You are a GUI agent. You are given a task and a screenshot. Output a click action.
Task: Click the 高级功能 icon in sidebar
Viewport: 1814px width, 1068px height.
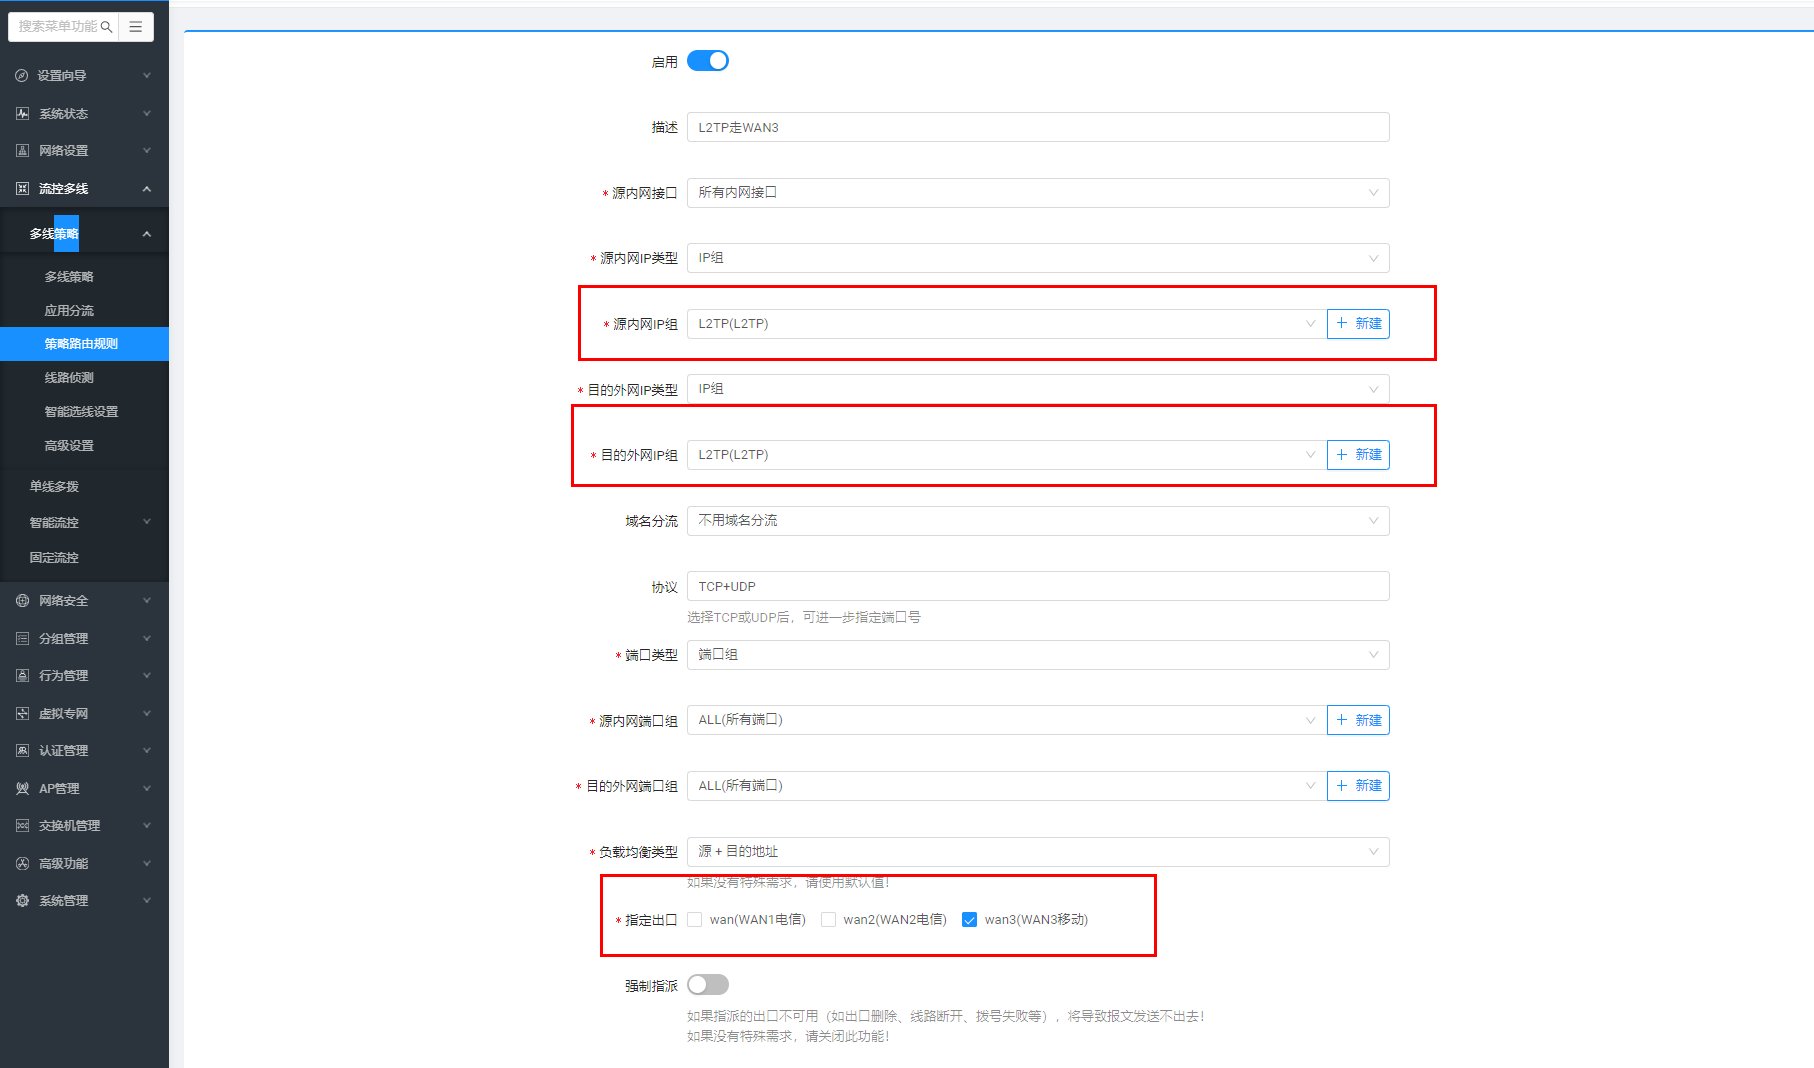pyautogui.click(x=22, y=864)
